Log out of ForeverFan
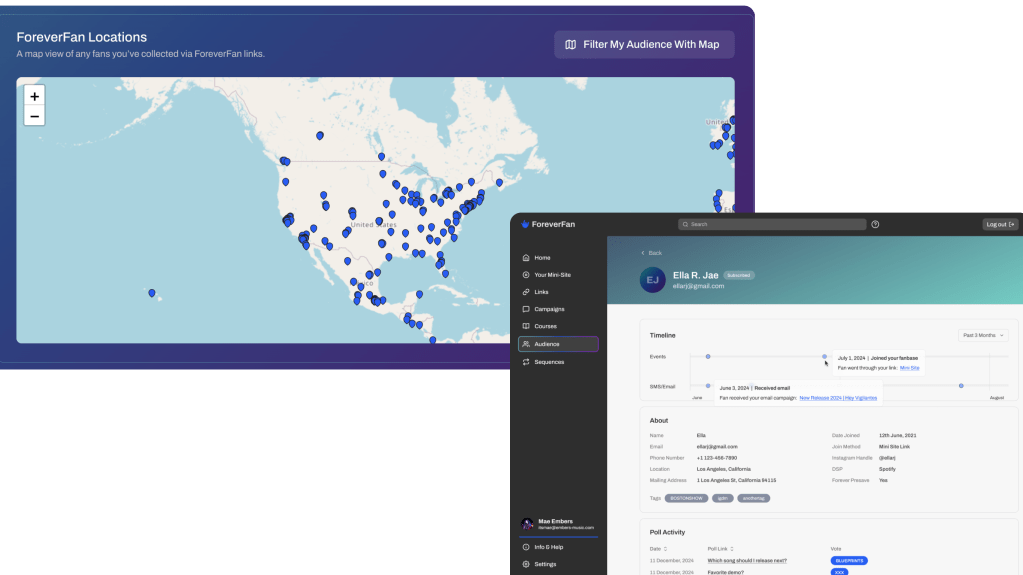The image size is (1023, 575). 999,224
